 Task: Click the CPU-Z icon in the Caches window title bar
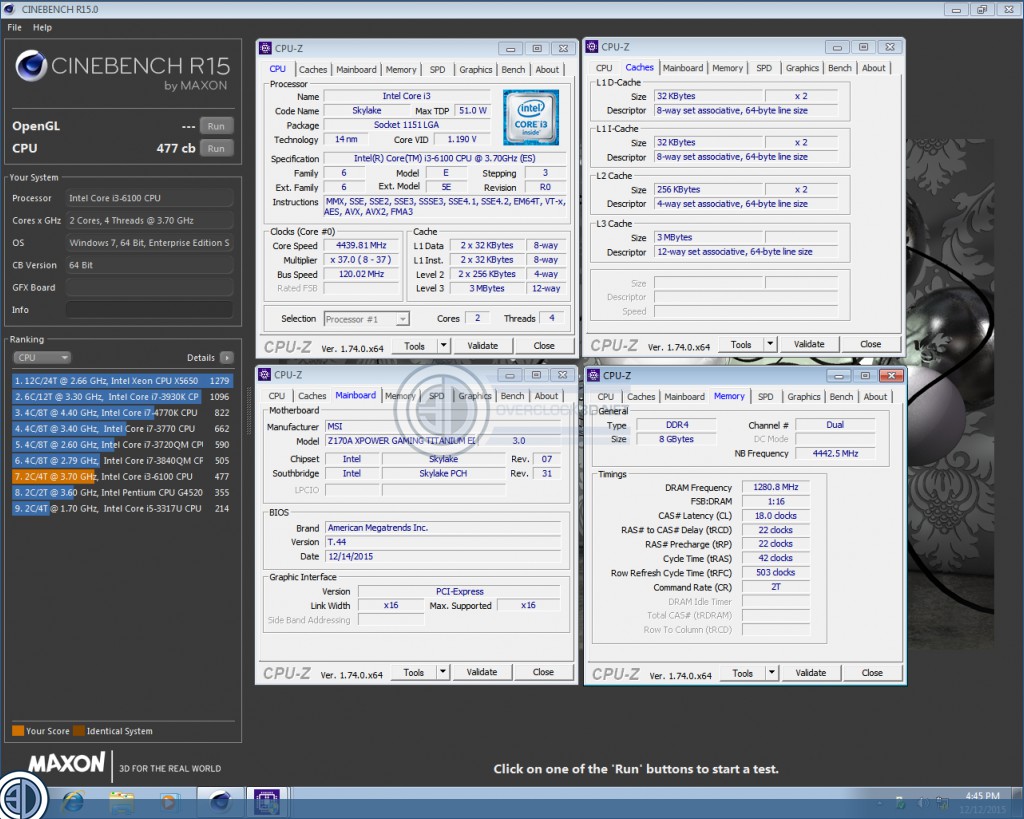pos(592,47)
